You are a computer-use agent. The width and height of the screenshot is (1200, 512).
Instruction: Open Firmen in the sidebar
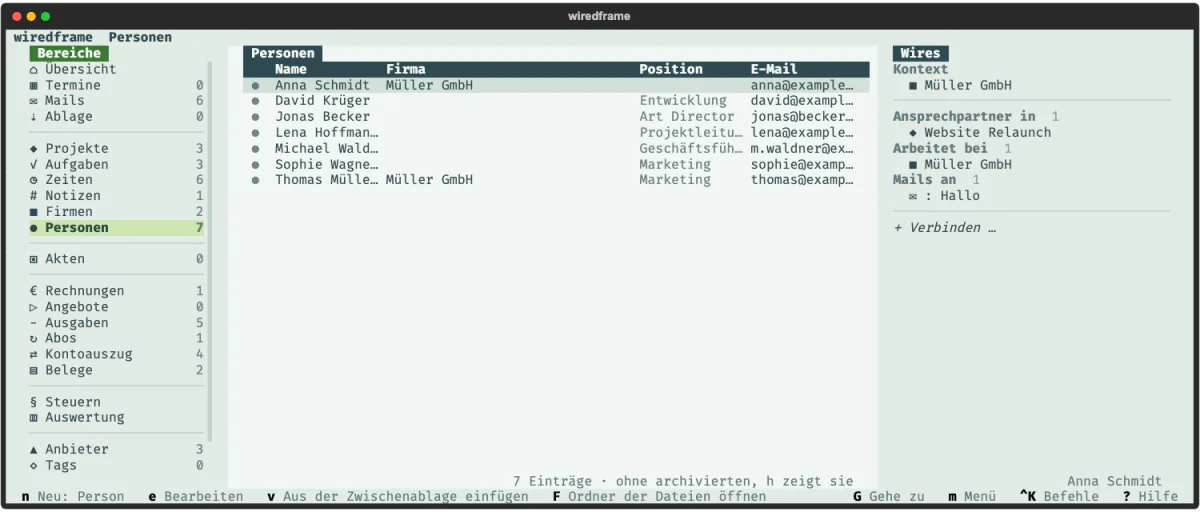point(117,212)
